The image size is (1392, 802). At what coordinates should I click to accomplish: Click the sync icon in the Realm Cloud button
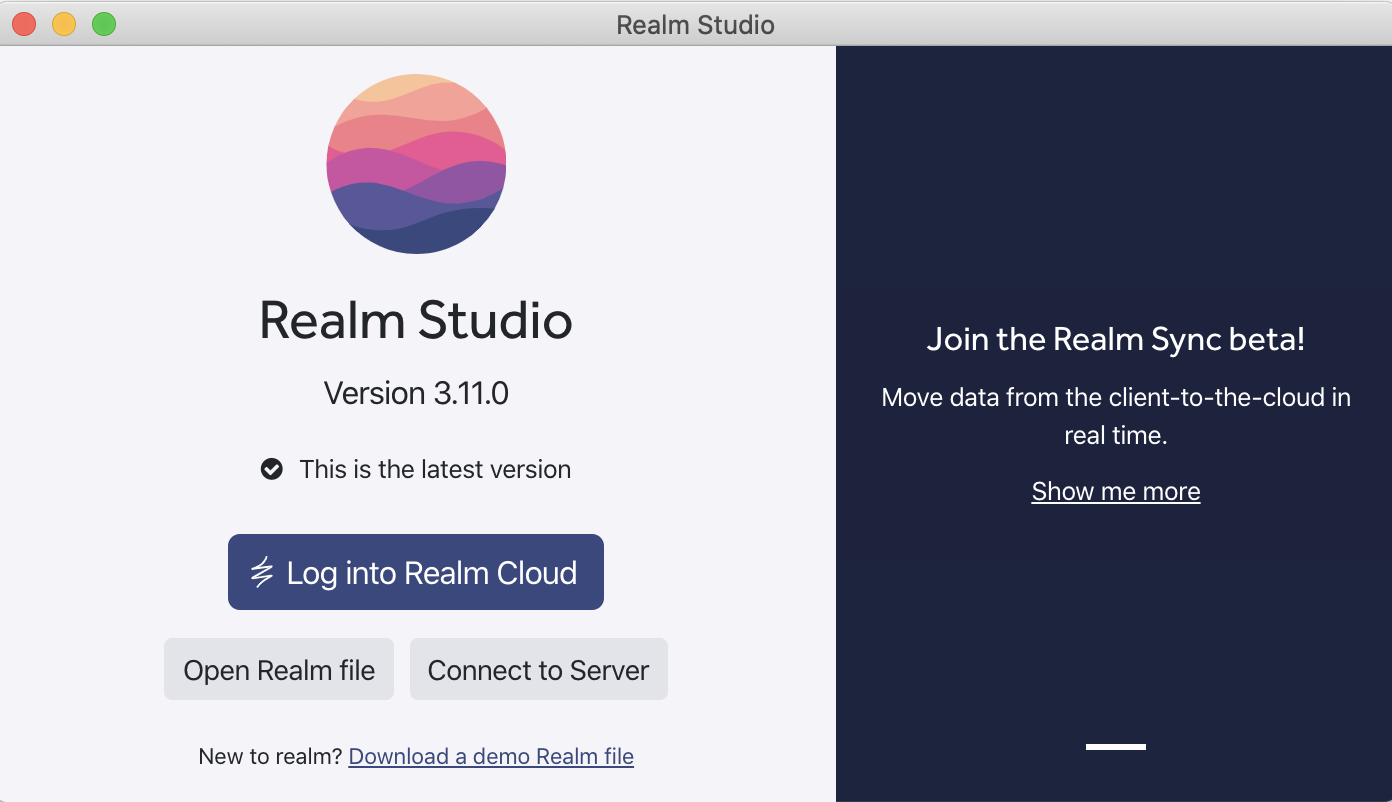click(x=262, y=573)
